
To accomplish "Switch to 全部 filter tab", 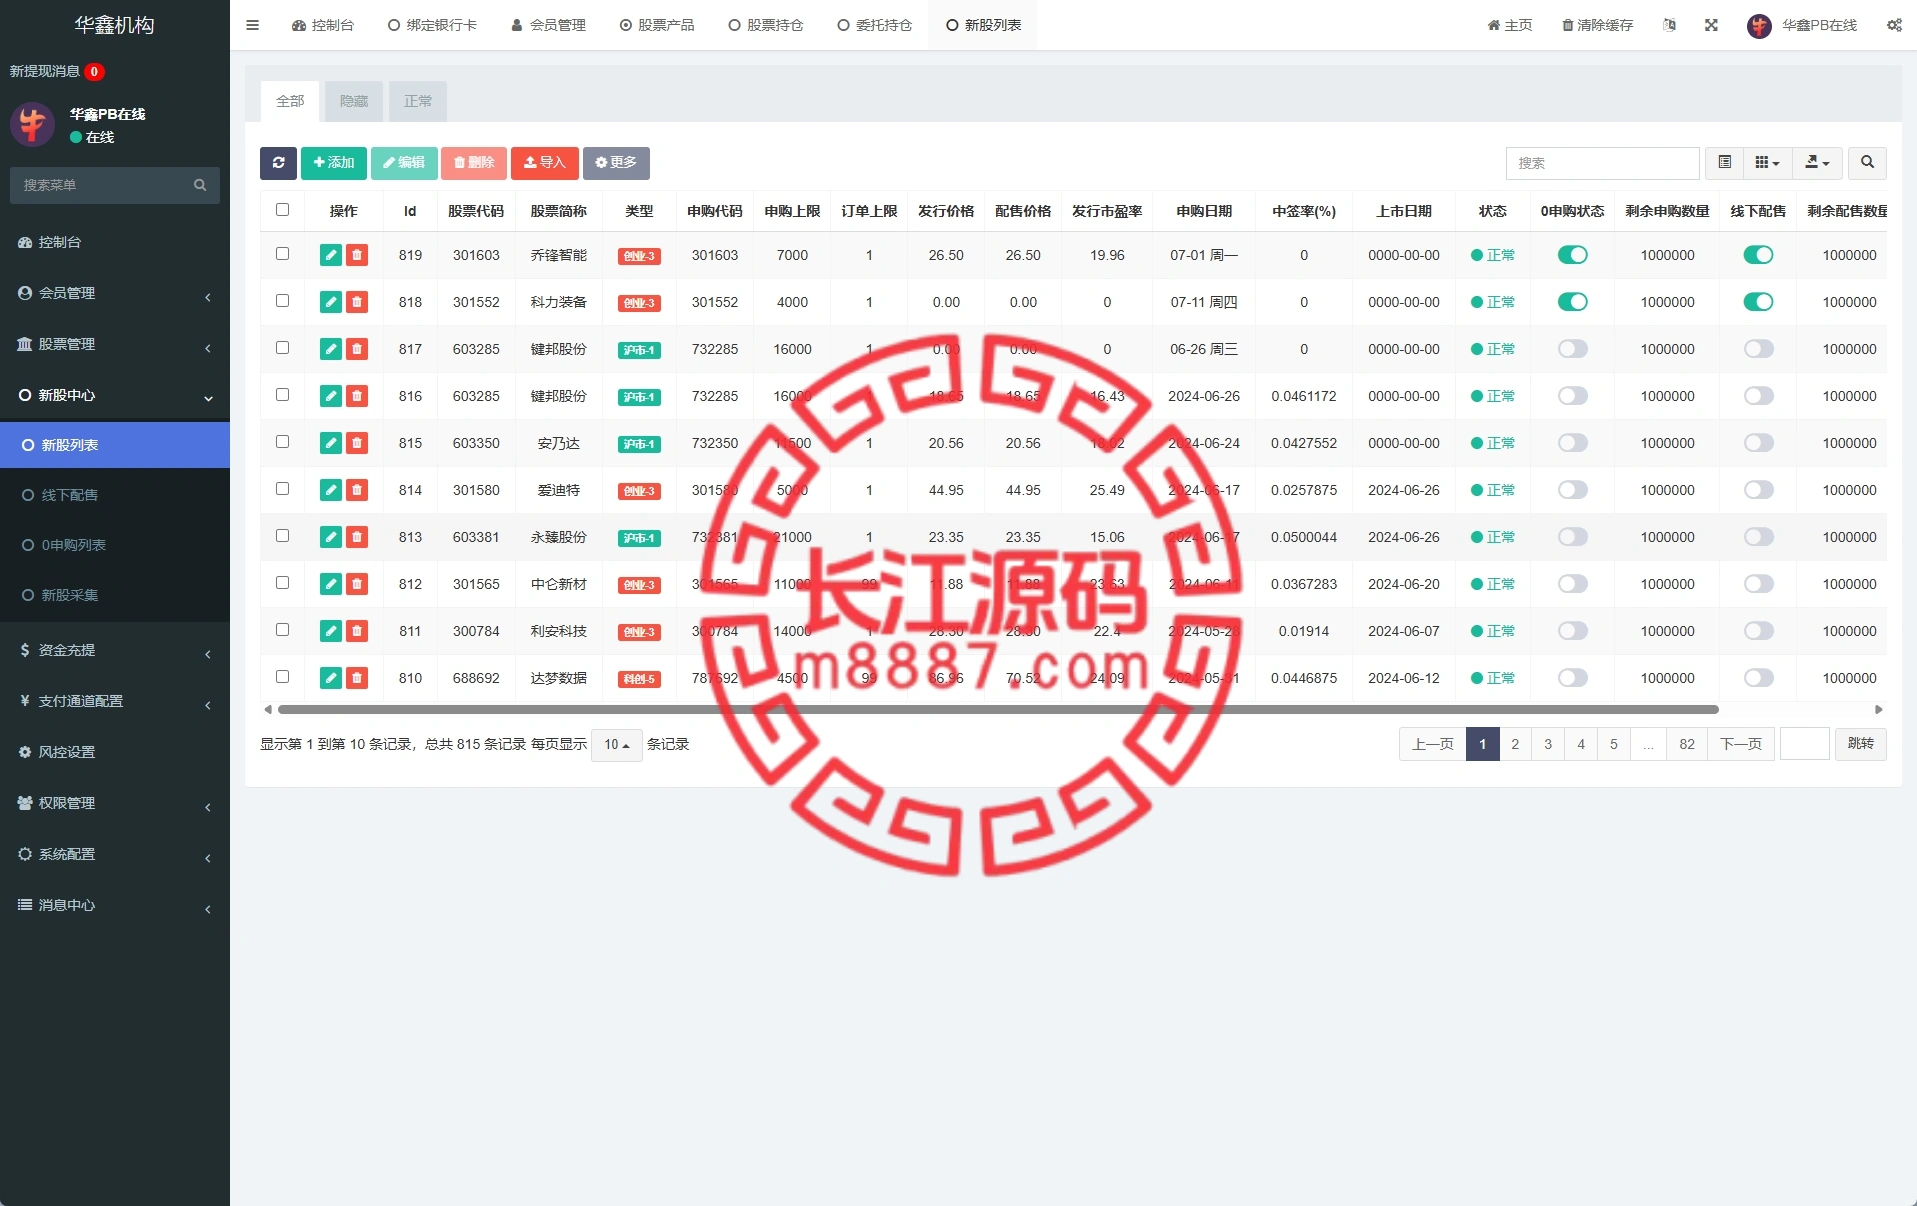I will pyautogui.click(x=290, y=101).
